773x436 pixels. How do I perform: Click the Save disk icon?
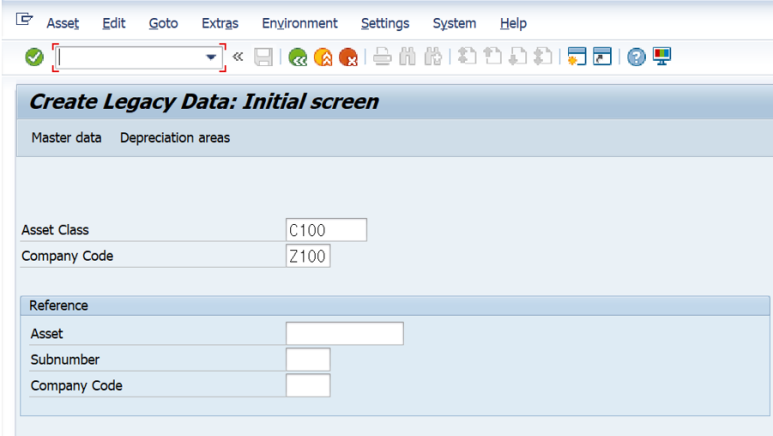(263, 57)
